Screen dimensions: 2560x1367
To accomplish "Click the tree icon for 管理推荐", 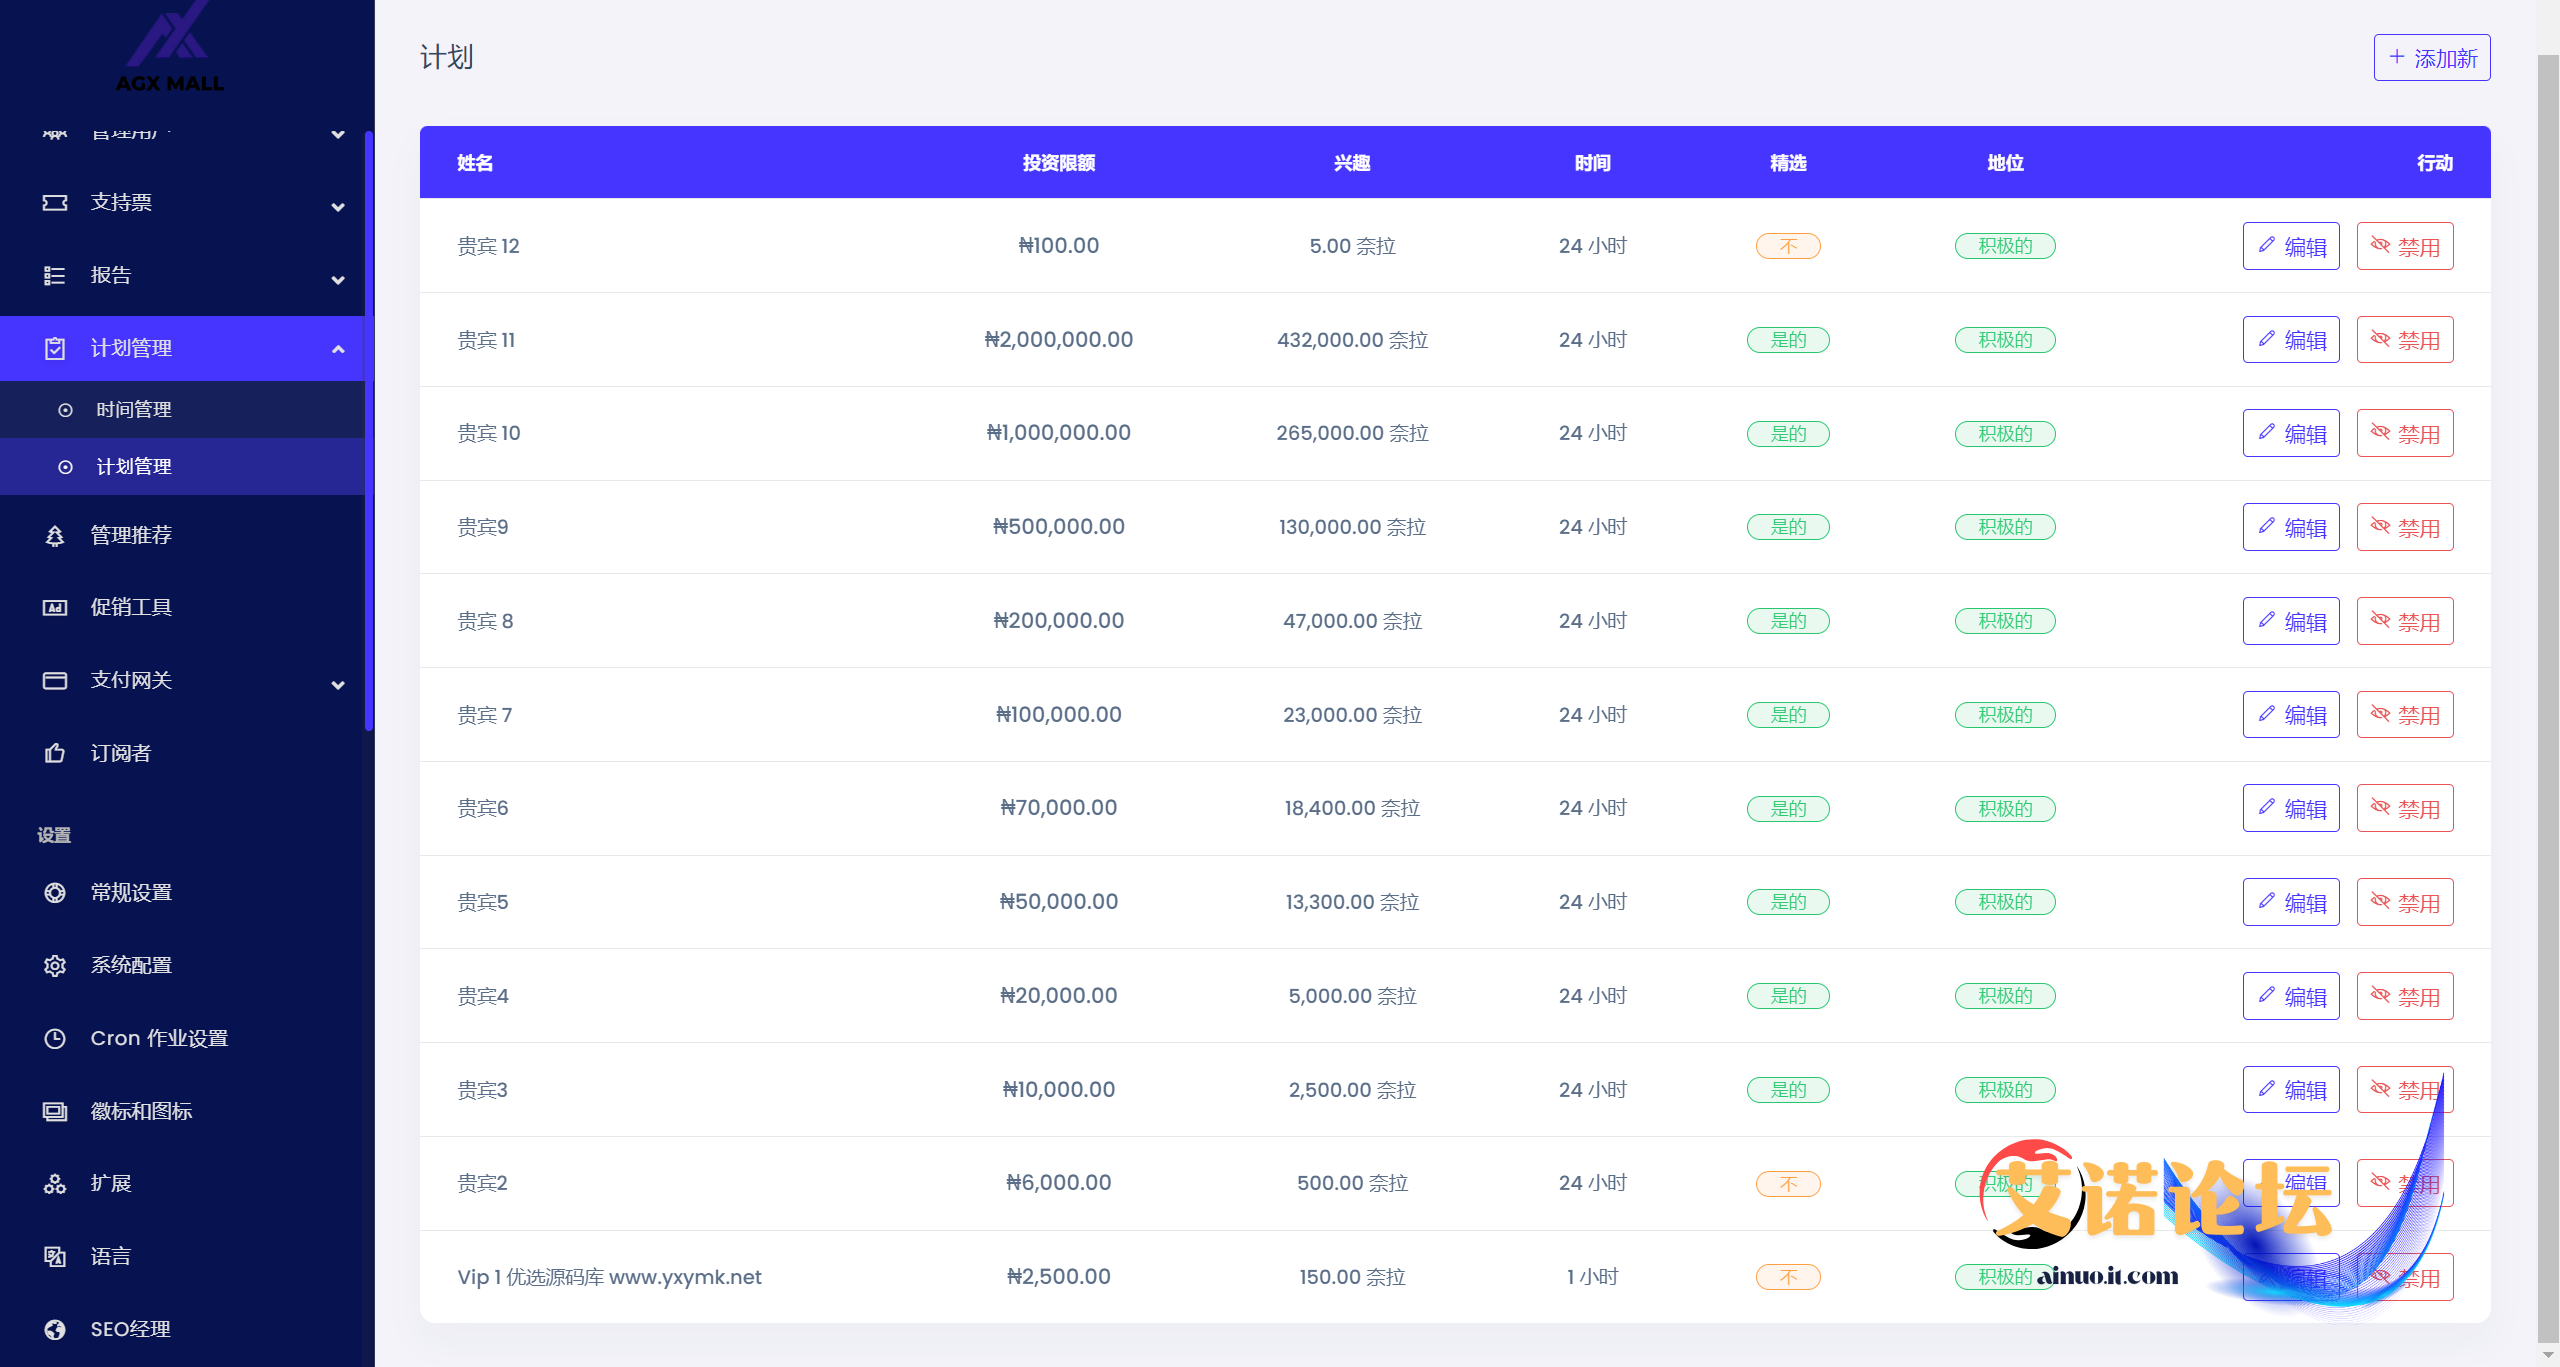I will (x=55, y=536).
